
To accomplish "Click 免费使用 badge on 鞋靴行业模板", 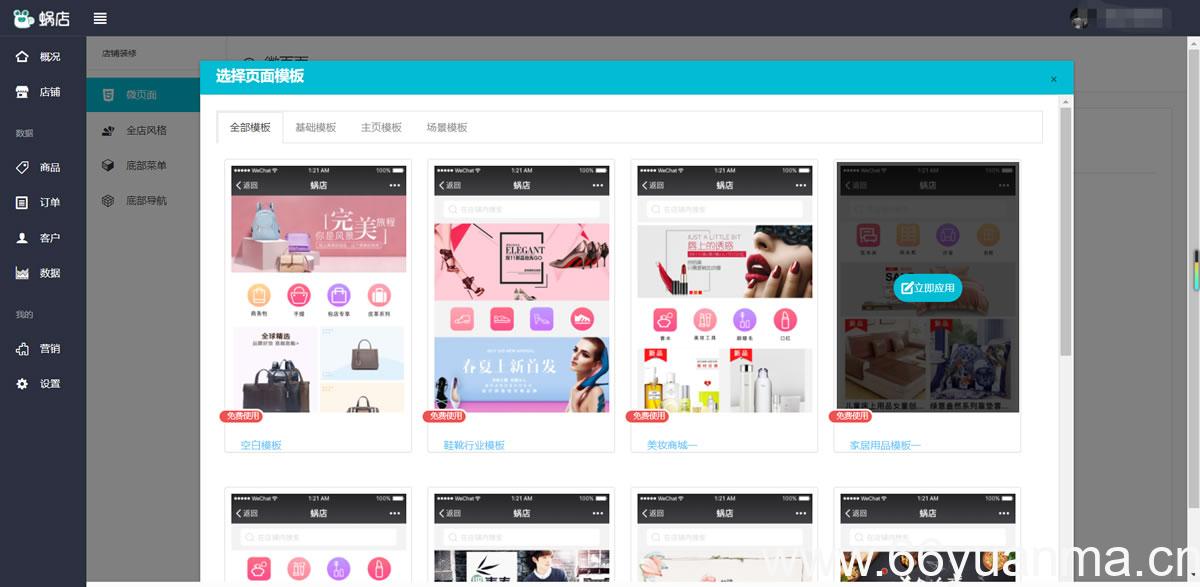I will 444,416.
